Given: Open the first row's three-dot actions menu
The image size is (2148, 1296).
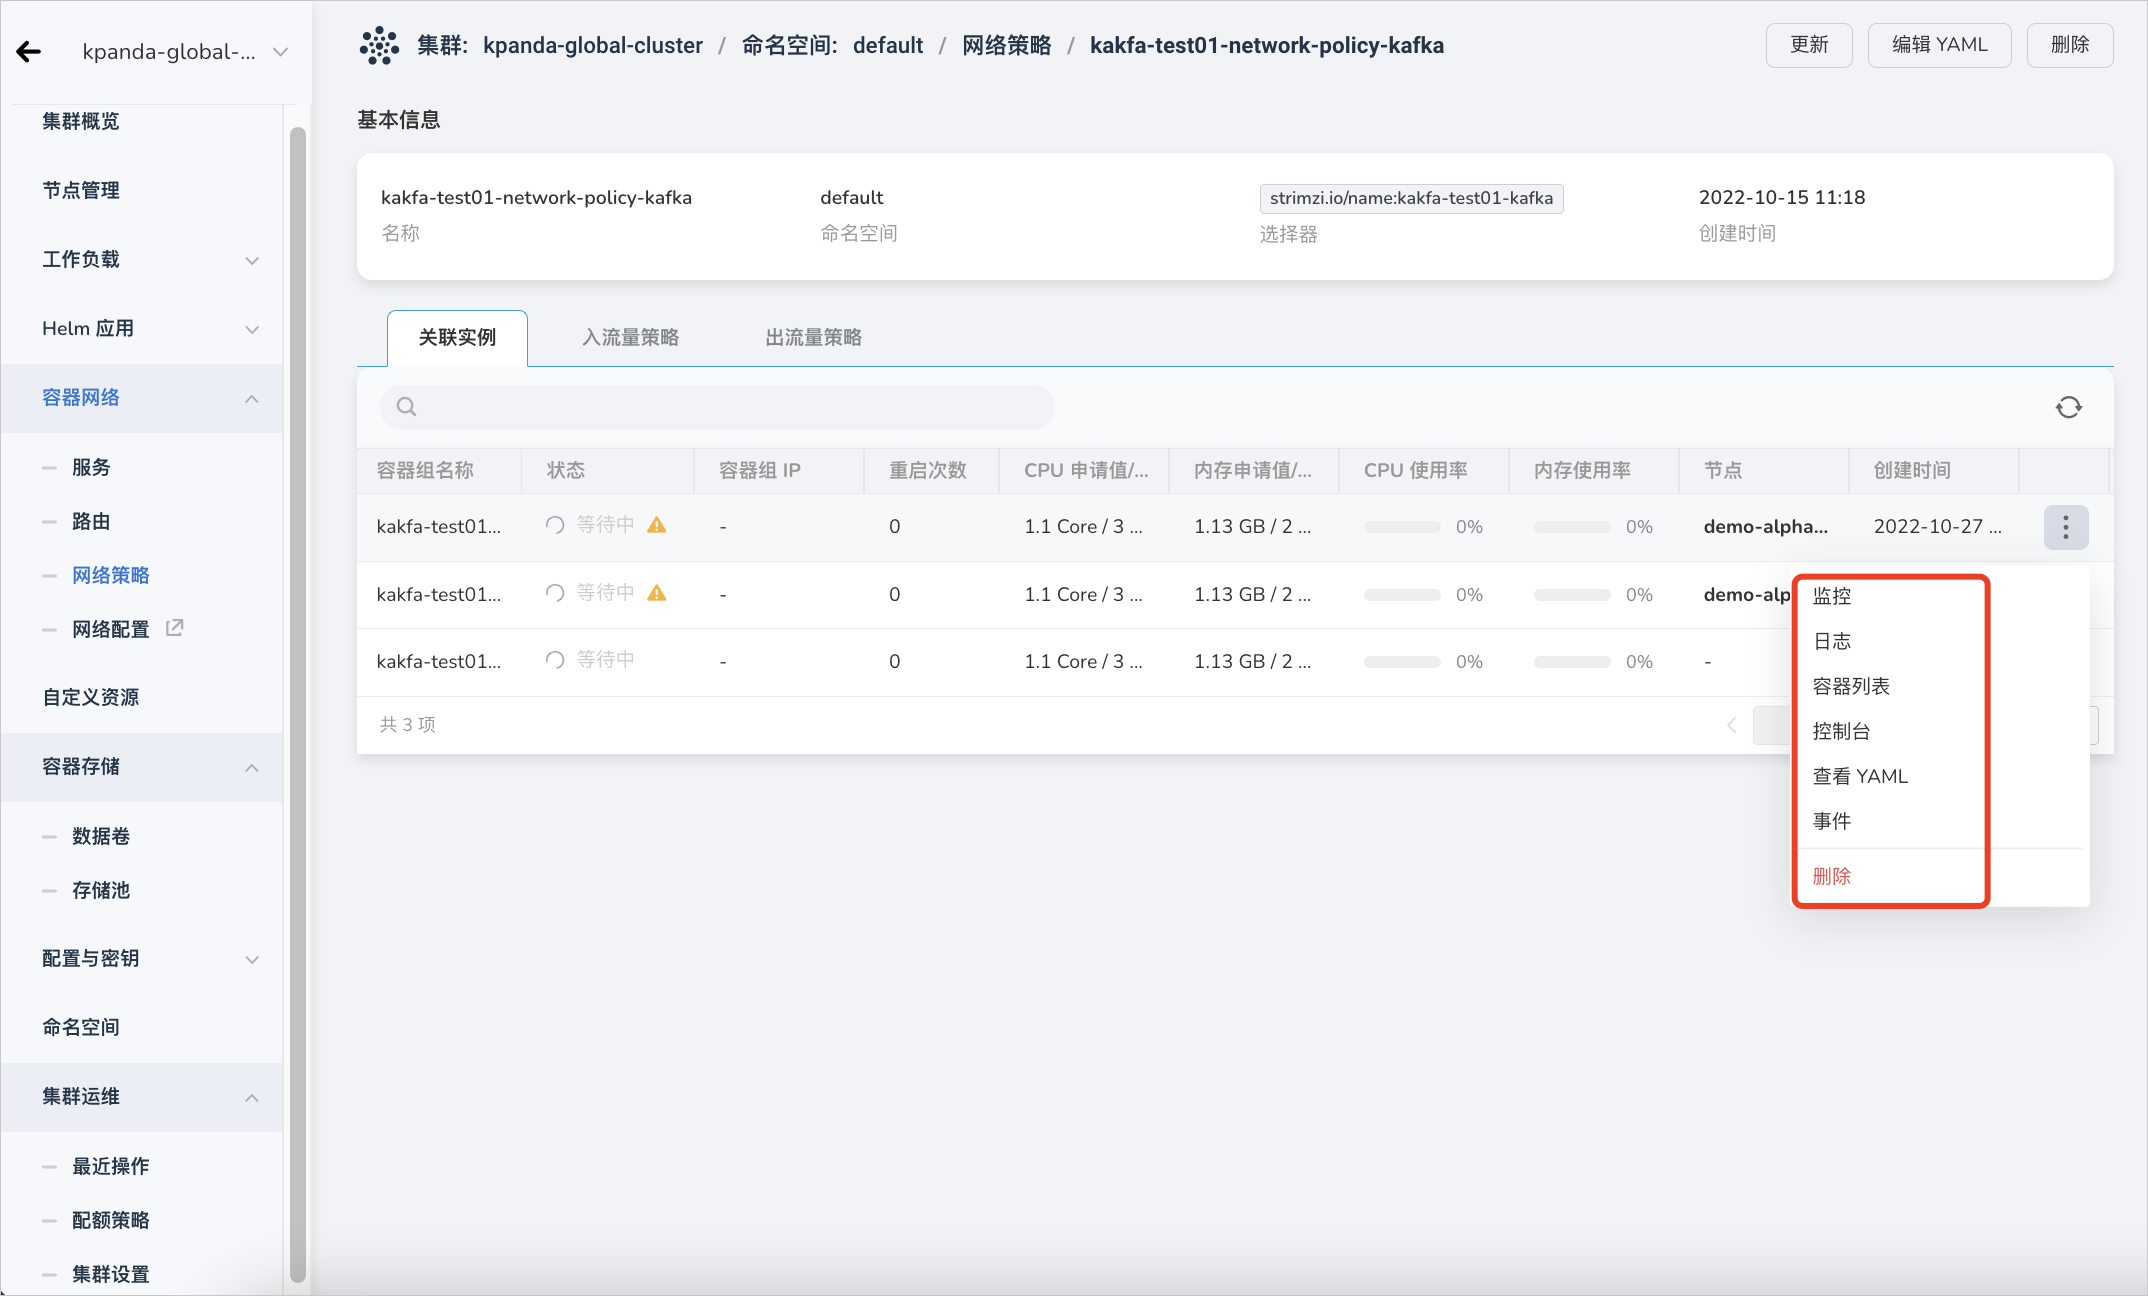Looking at the screenshot, I should pyautogui.click(x=2066, y=527).
